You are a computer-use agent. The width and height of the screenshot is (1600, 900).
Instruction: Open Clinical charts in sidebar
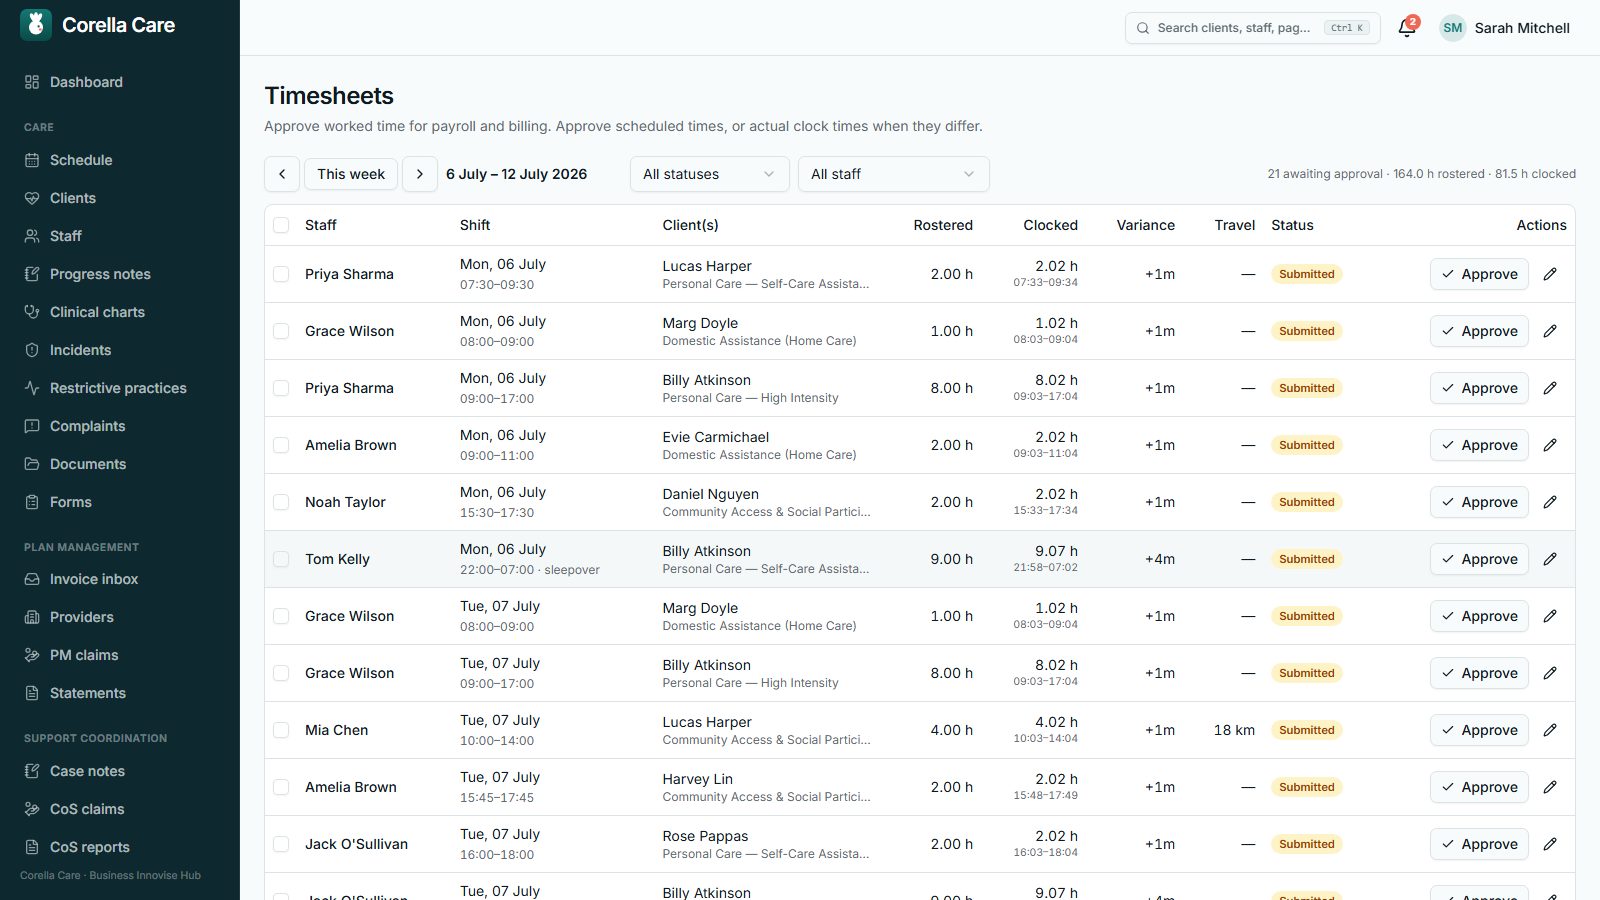point(120,312)
